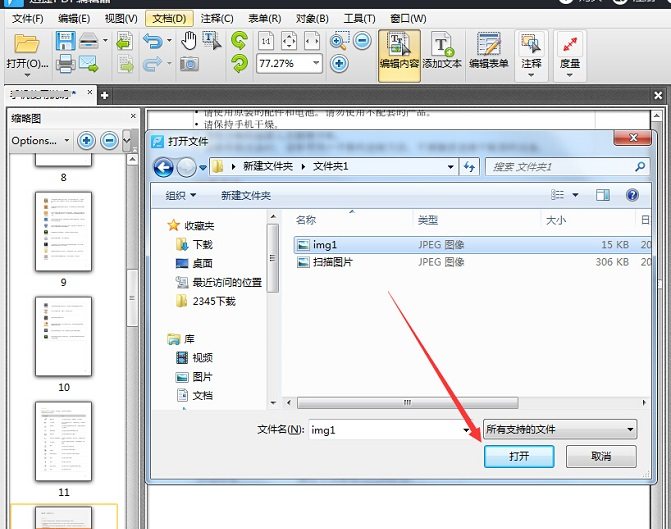
Task: Click toolbar zoom in plus icon
Action: click(339, 64)
